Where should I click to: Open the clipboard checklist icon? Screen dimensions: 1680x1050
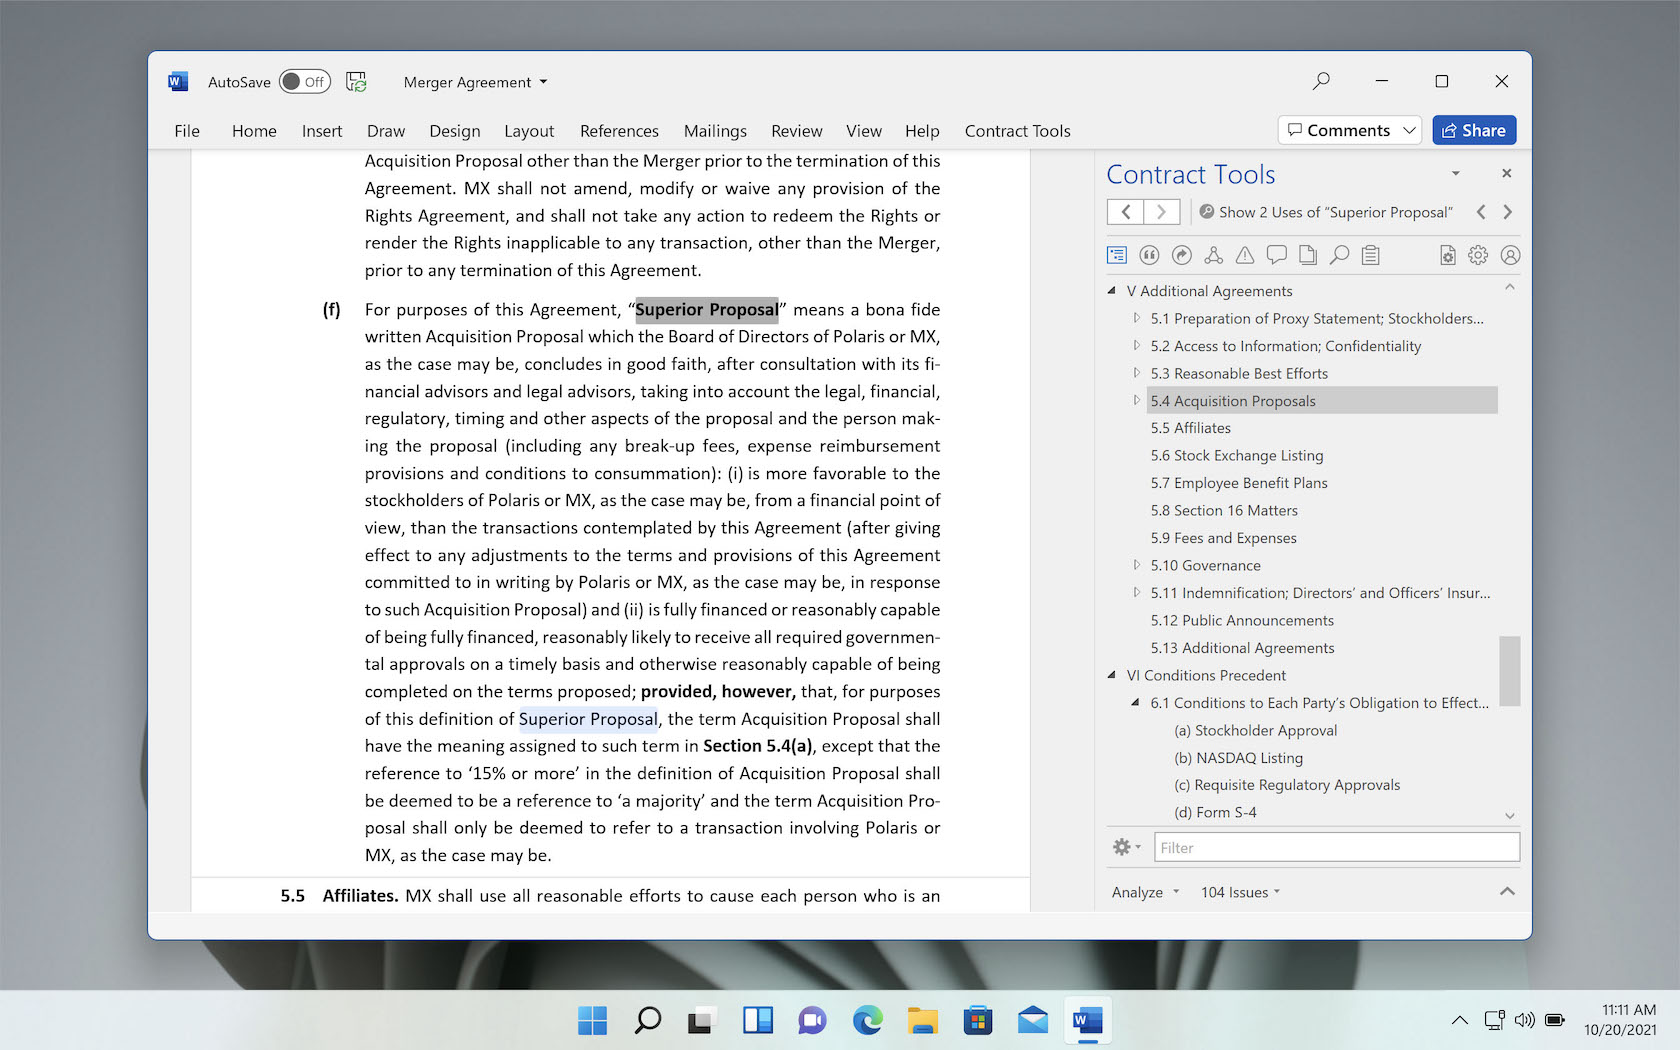pos(1371,255)
